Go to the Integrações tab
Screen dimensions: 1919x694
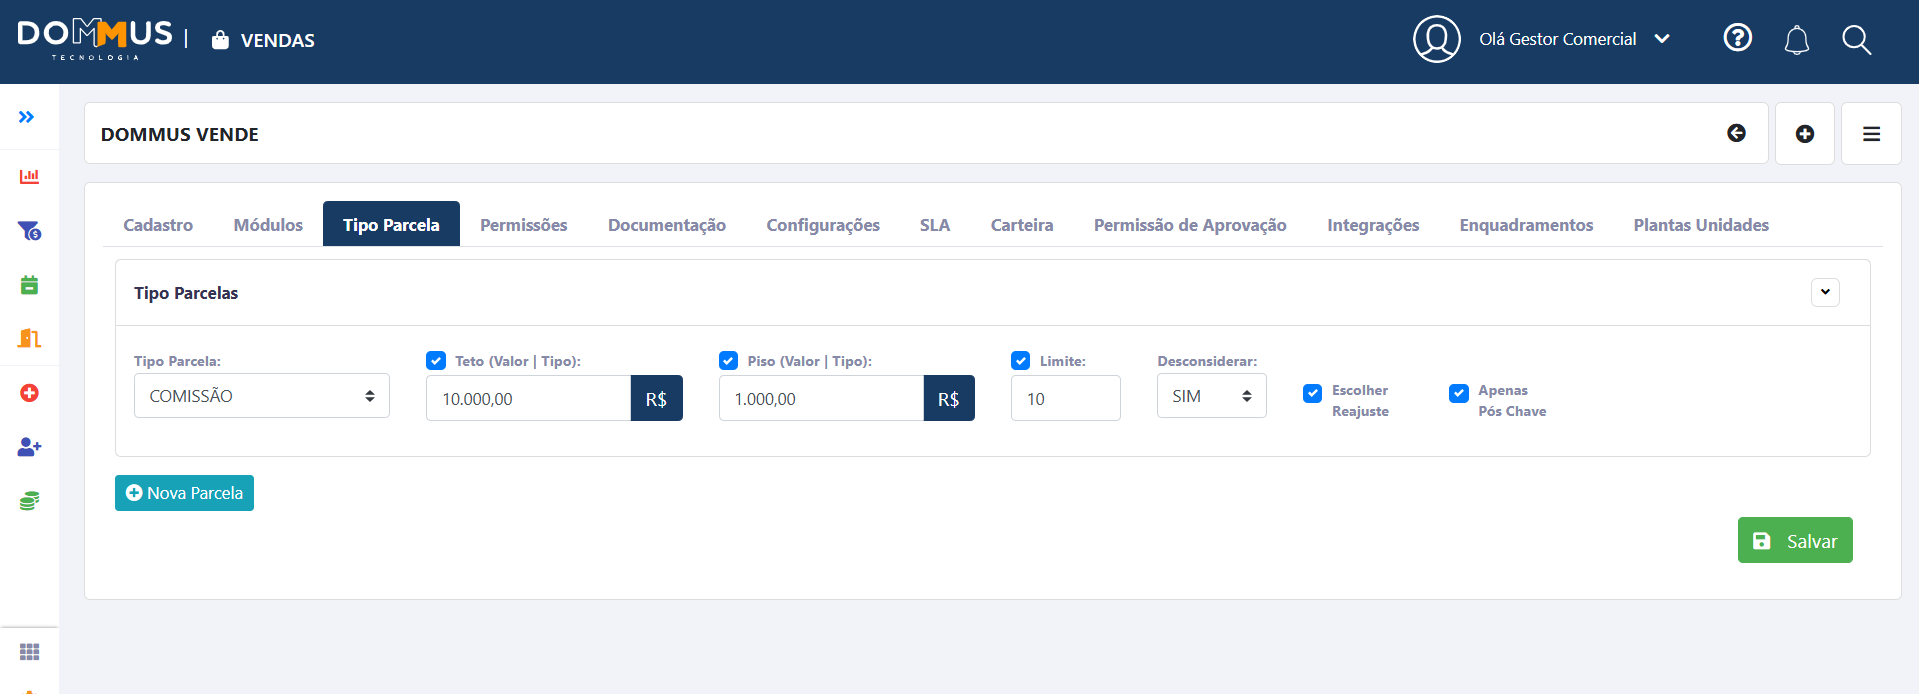(x=1372, y=225)
